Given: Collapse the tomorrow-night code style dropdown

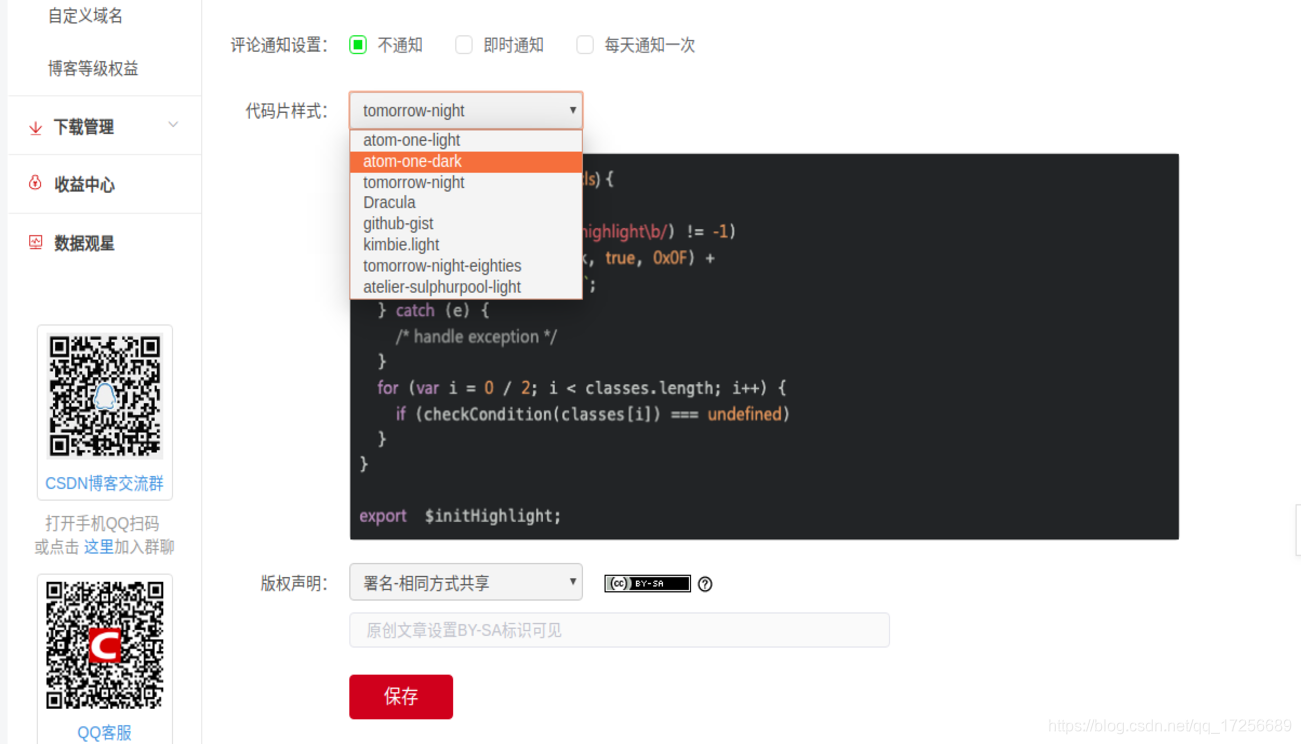Looking at the screenshot, I should point(466,111).
